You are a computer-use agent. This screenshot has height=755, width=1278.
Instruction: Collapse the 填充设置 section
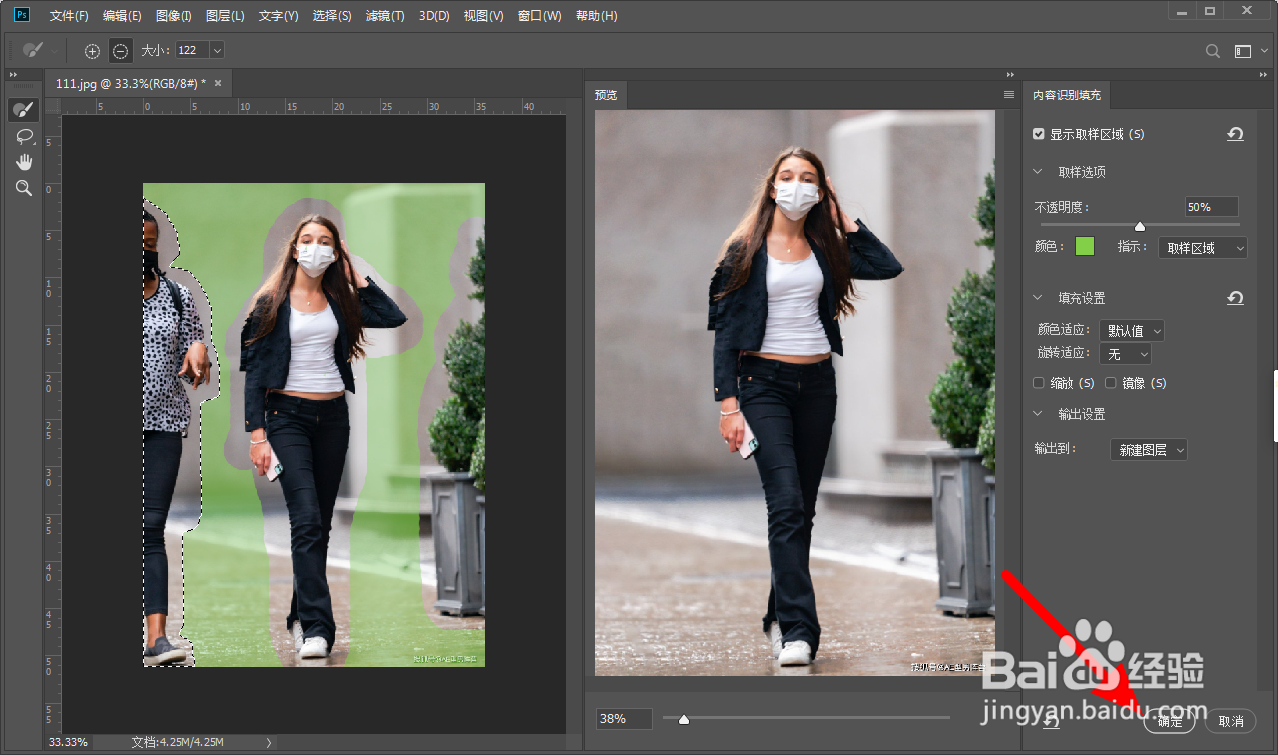pyautogui.click(x=1038, y=298)
